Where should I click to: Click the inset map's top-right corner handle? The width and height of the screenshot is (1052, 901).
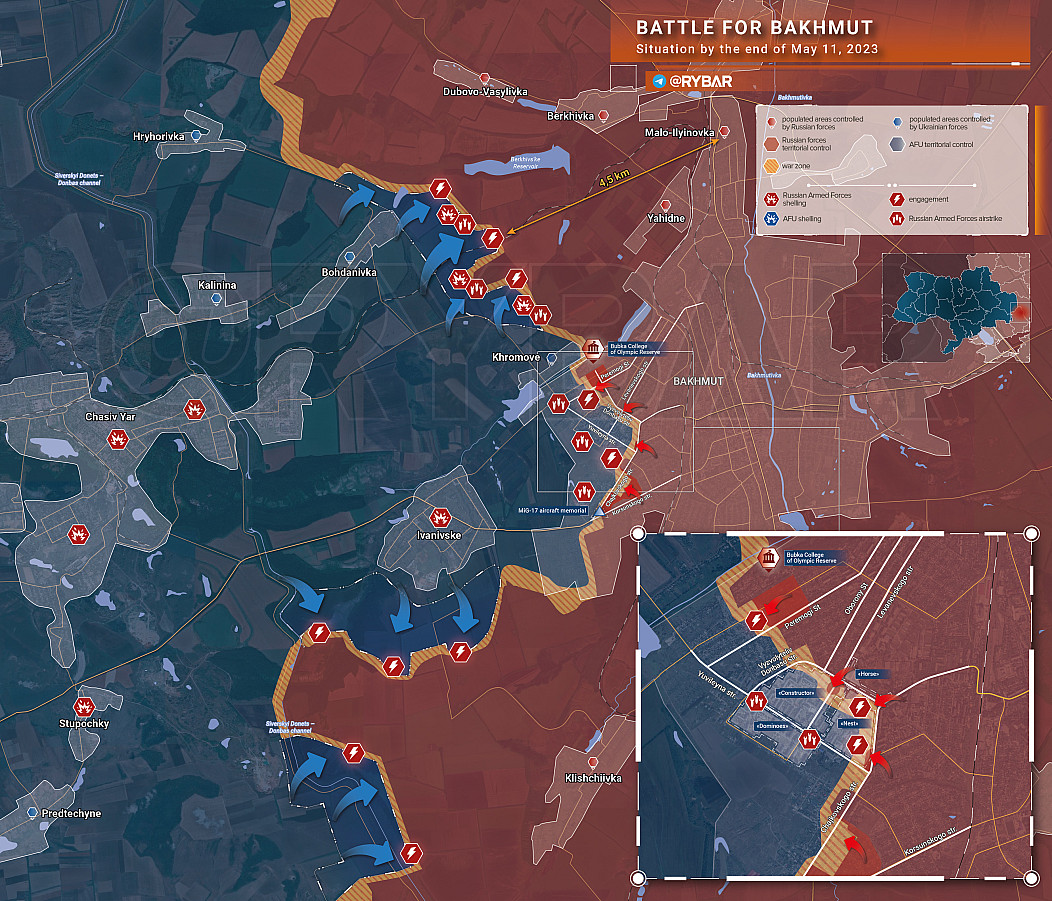1031,533
